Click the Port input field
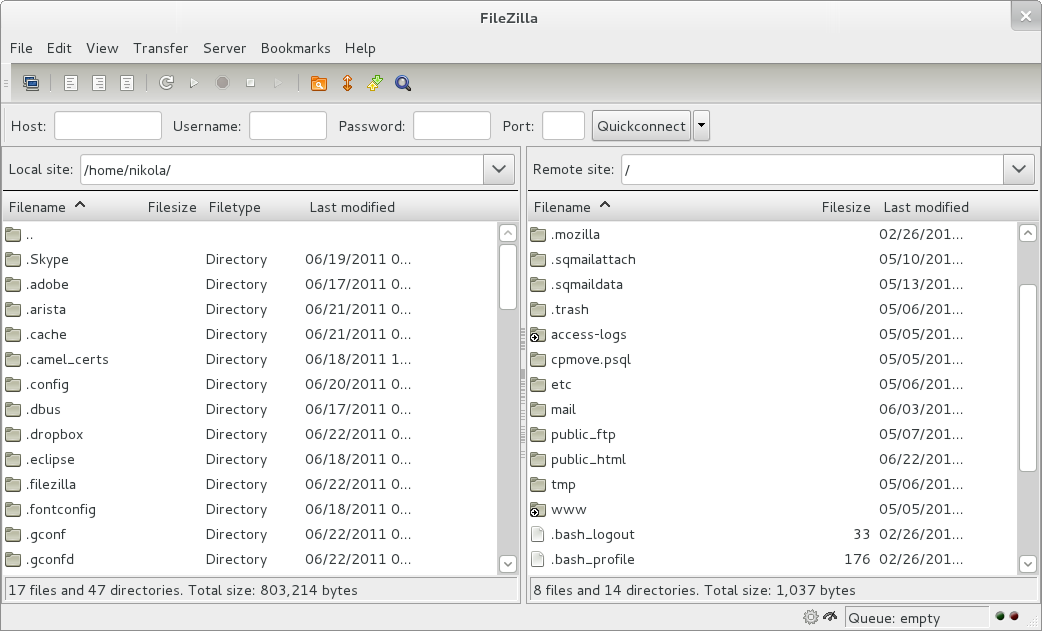The image size is (1042, 631). point(564,126)
